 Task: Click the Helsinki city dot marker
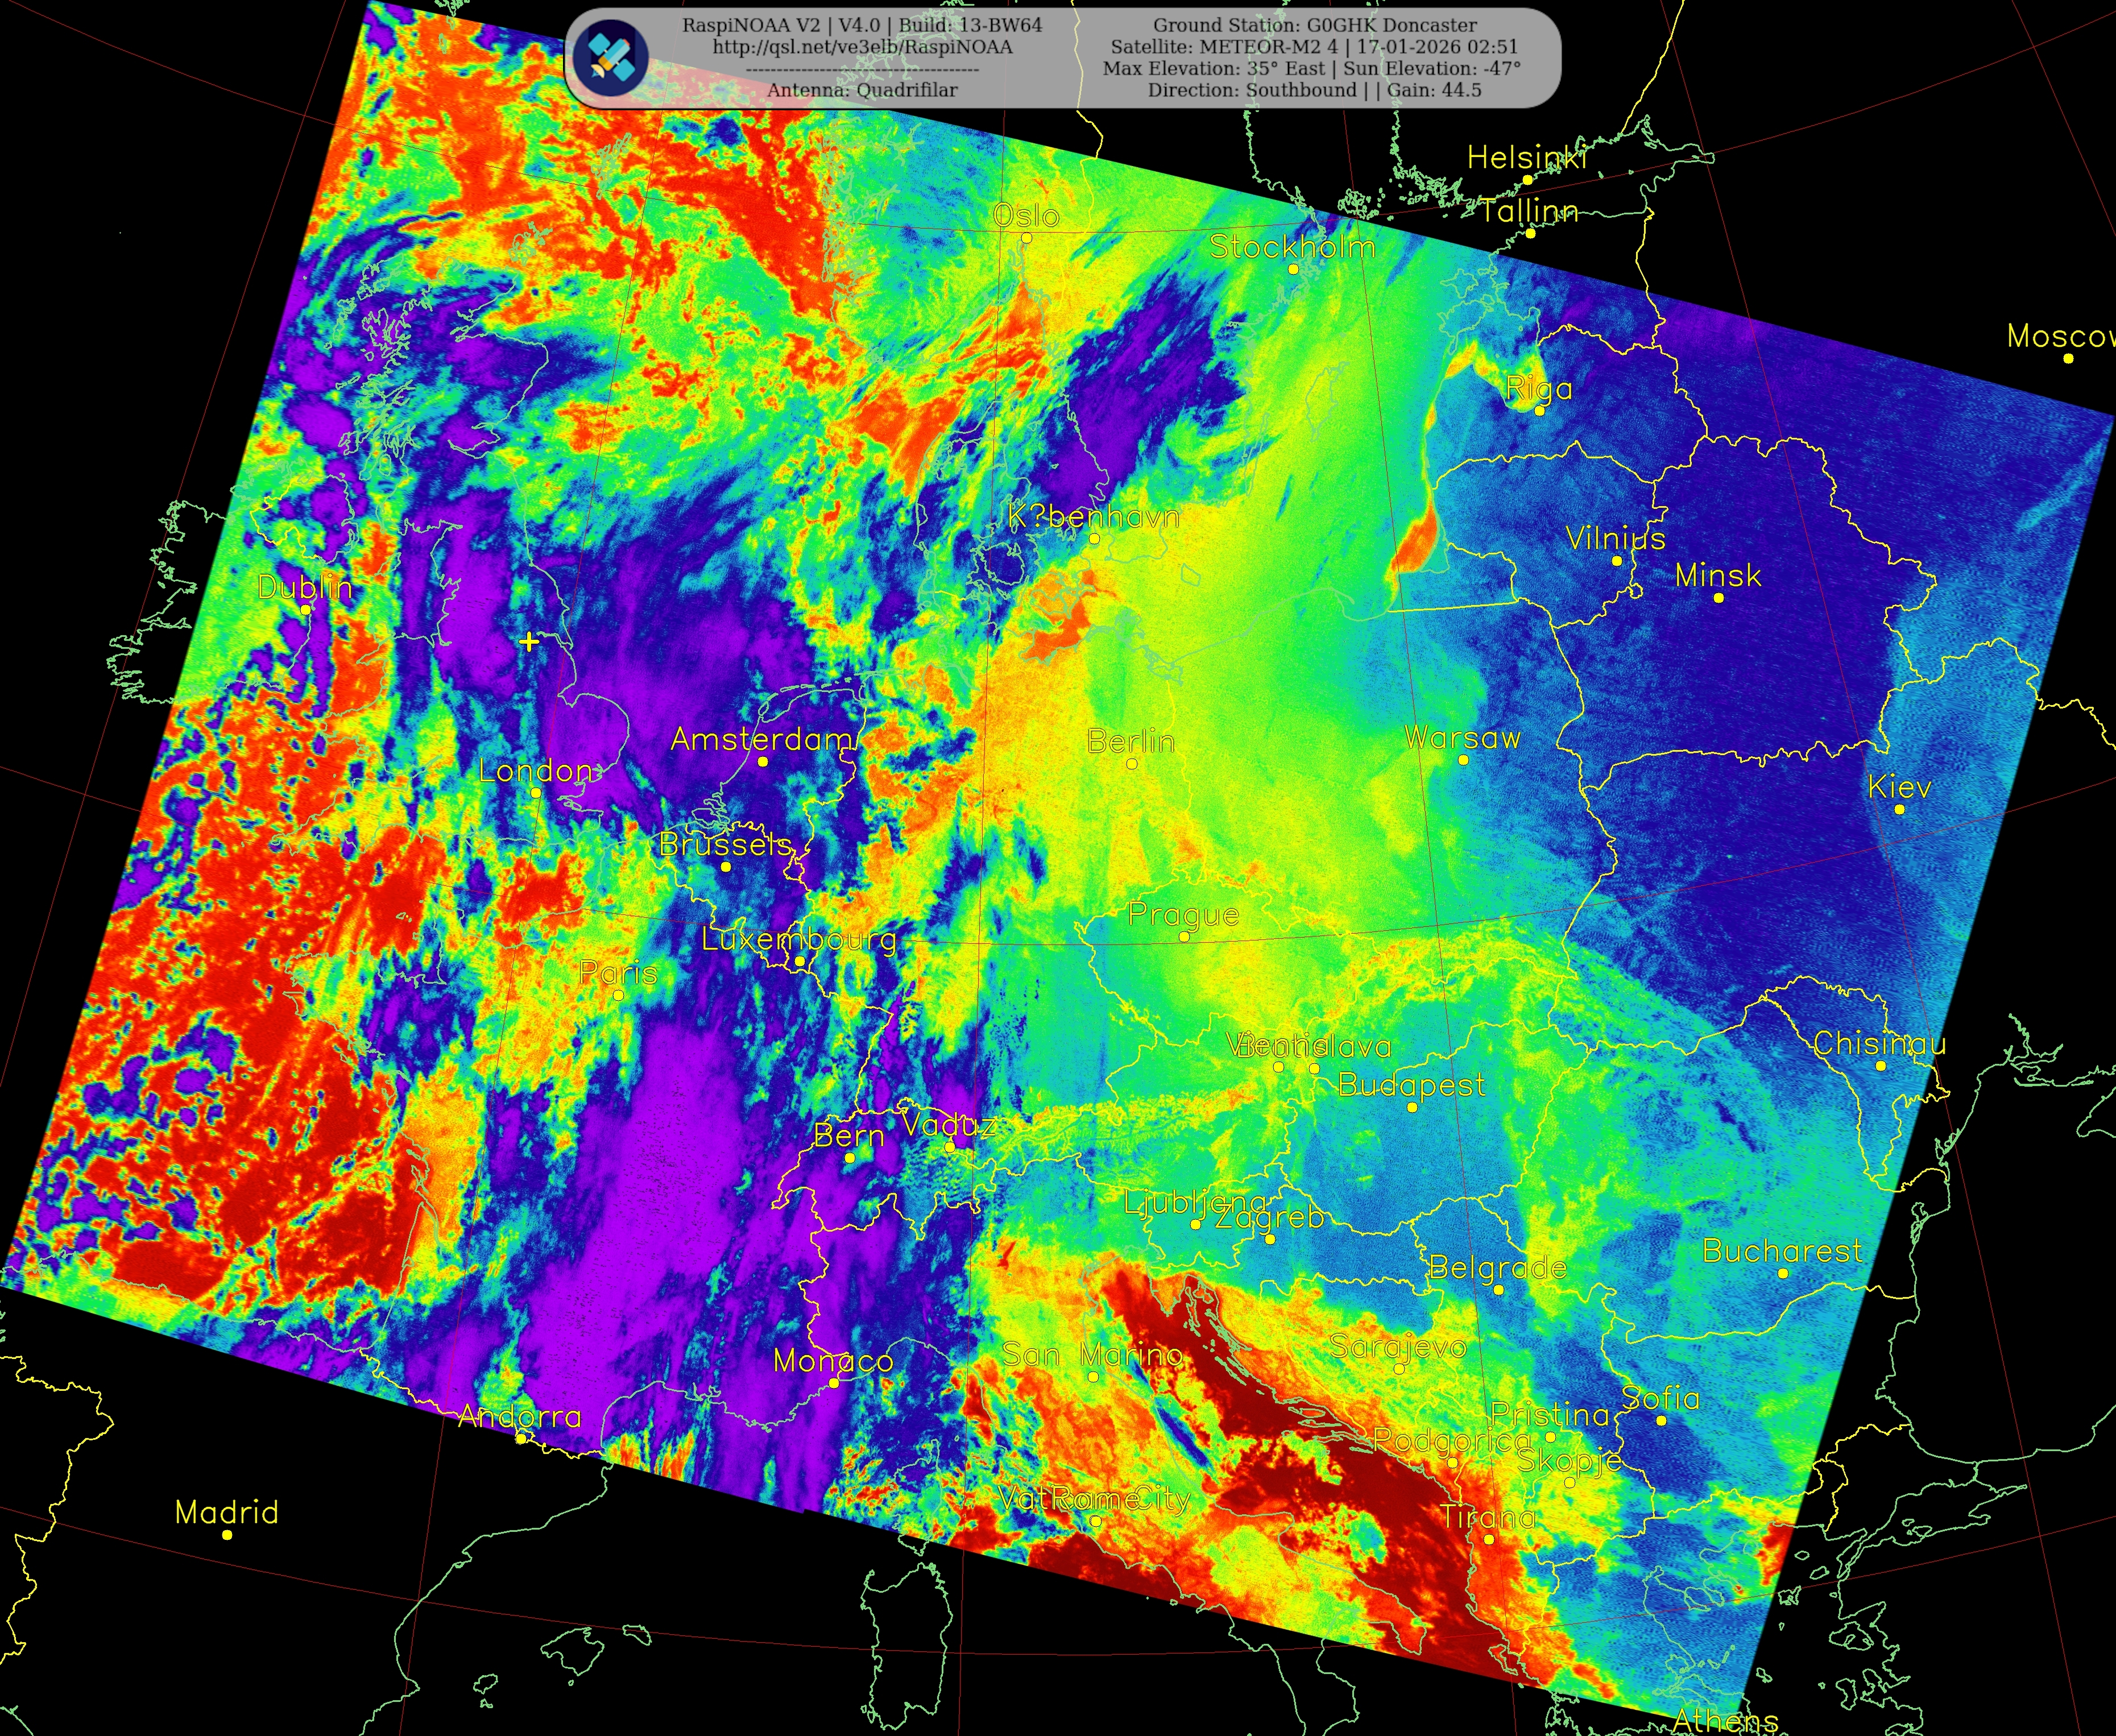point(1527,180)
